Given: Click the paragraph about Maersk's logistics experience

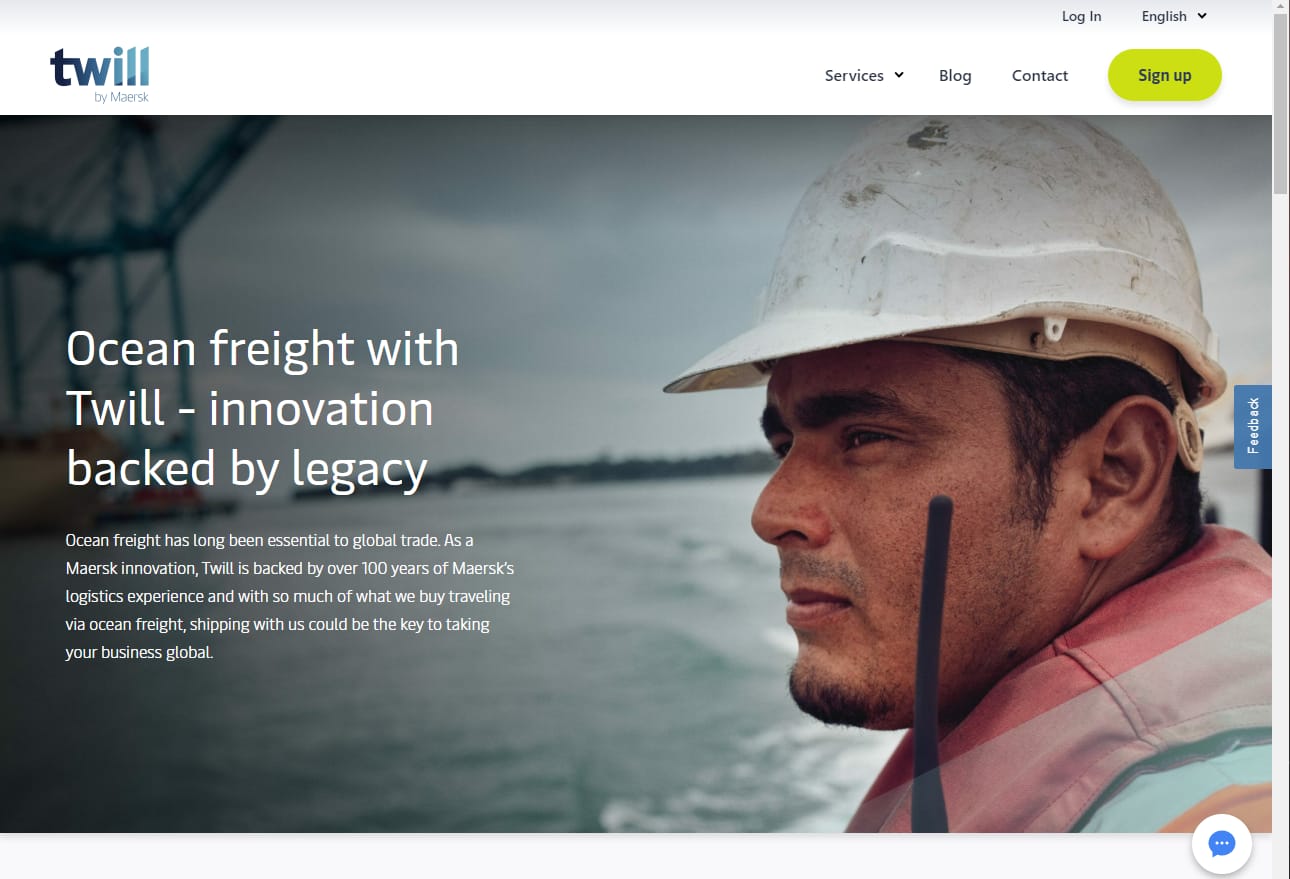Looking at the screenshot, I should 290,596.
